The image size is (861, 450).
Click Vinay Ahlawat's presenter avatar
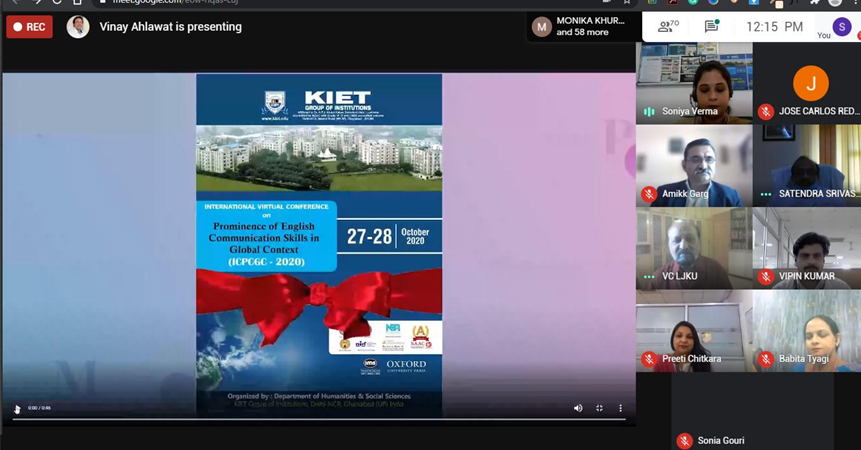pos(78,27)
